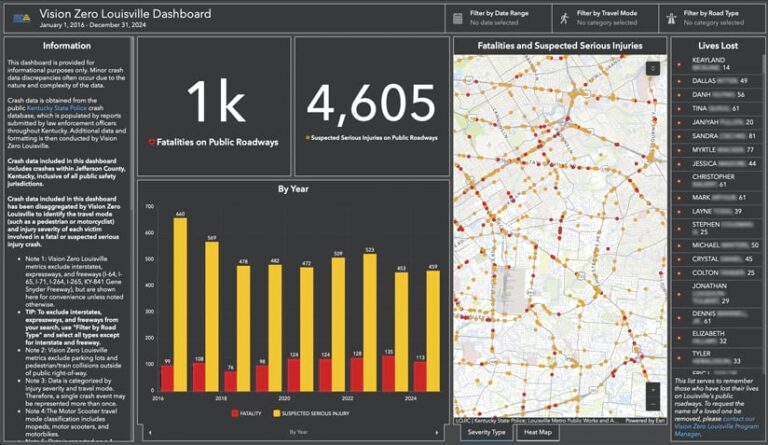Open the map tool button in top-right corner
The height and width of the screenshot is (445, 768).
(x=652, y=69)
